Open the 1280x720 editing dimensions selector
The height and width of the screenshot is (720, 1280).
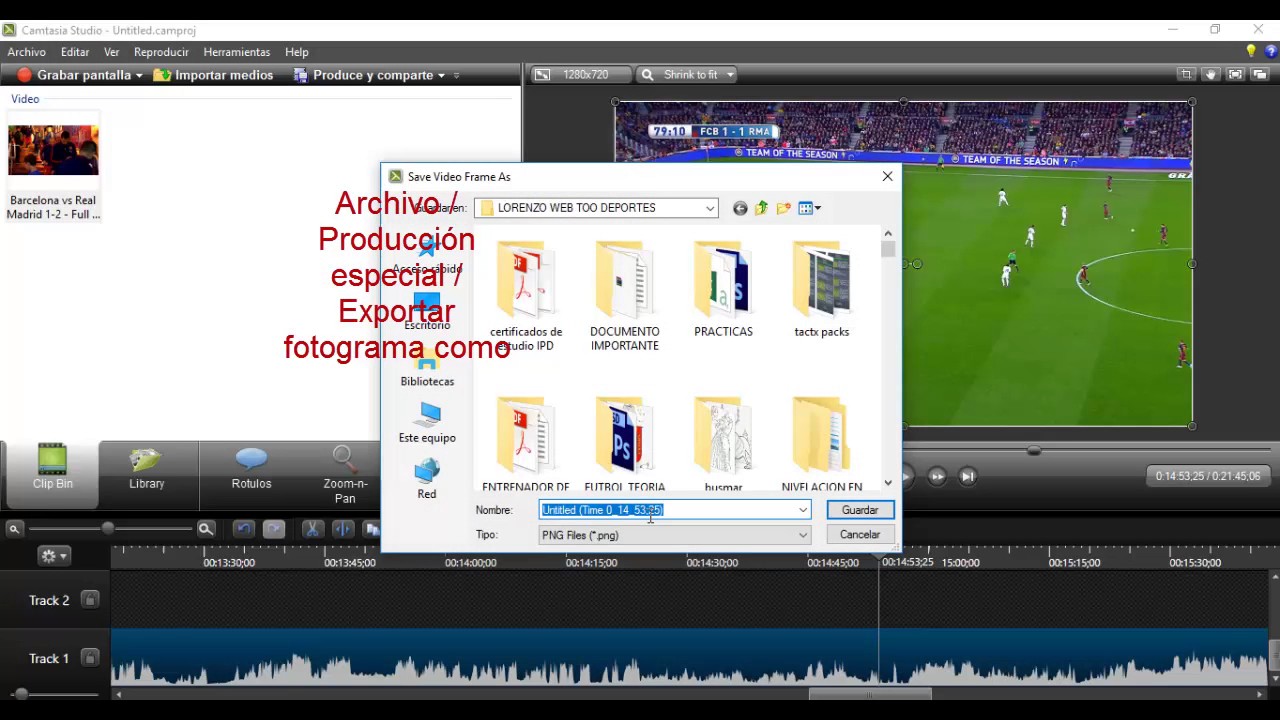coord(582,75)
